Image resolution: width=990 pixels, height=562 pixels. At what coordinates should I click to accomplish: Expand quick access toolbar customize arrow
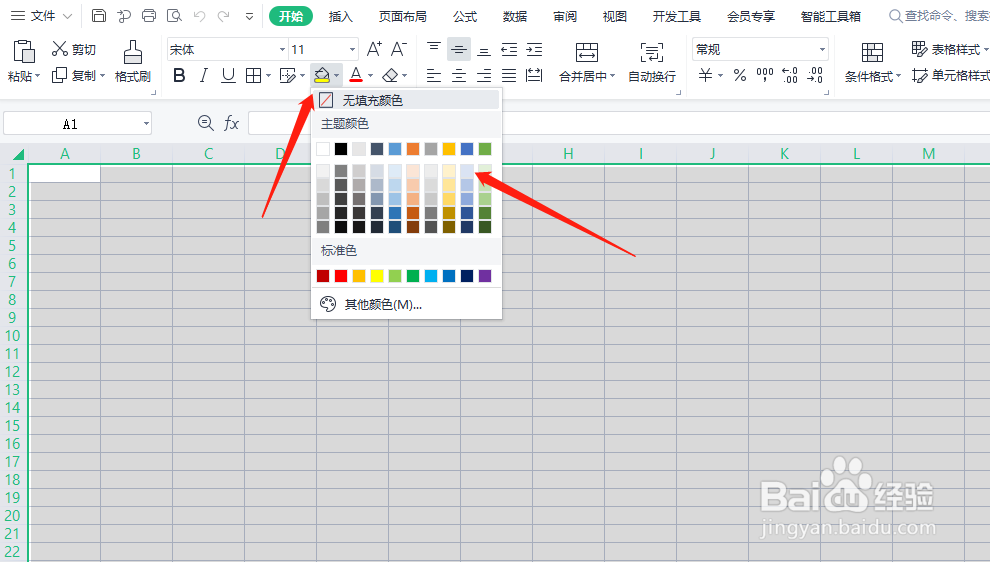click(x=249, y=16)
